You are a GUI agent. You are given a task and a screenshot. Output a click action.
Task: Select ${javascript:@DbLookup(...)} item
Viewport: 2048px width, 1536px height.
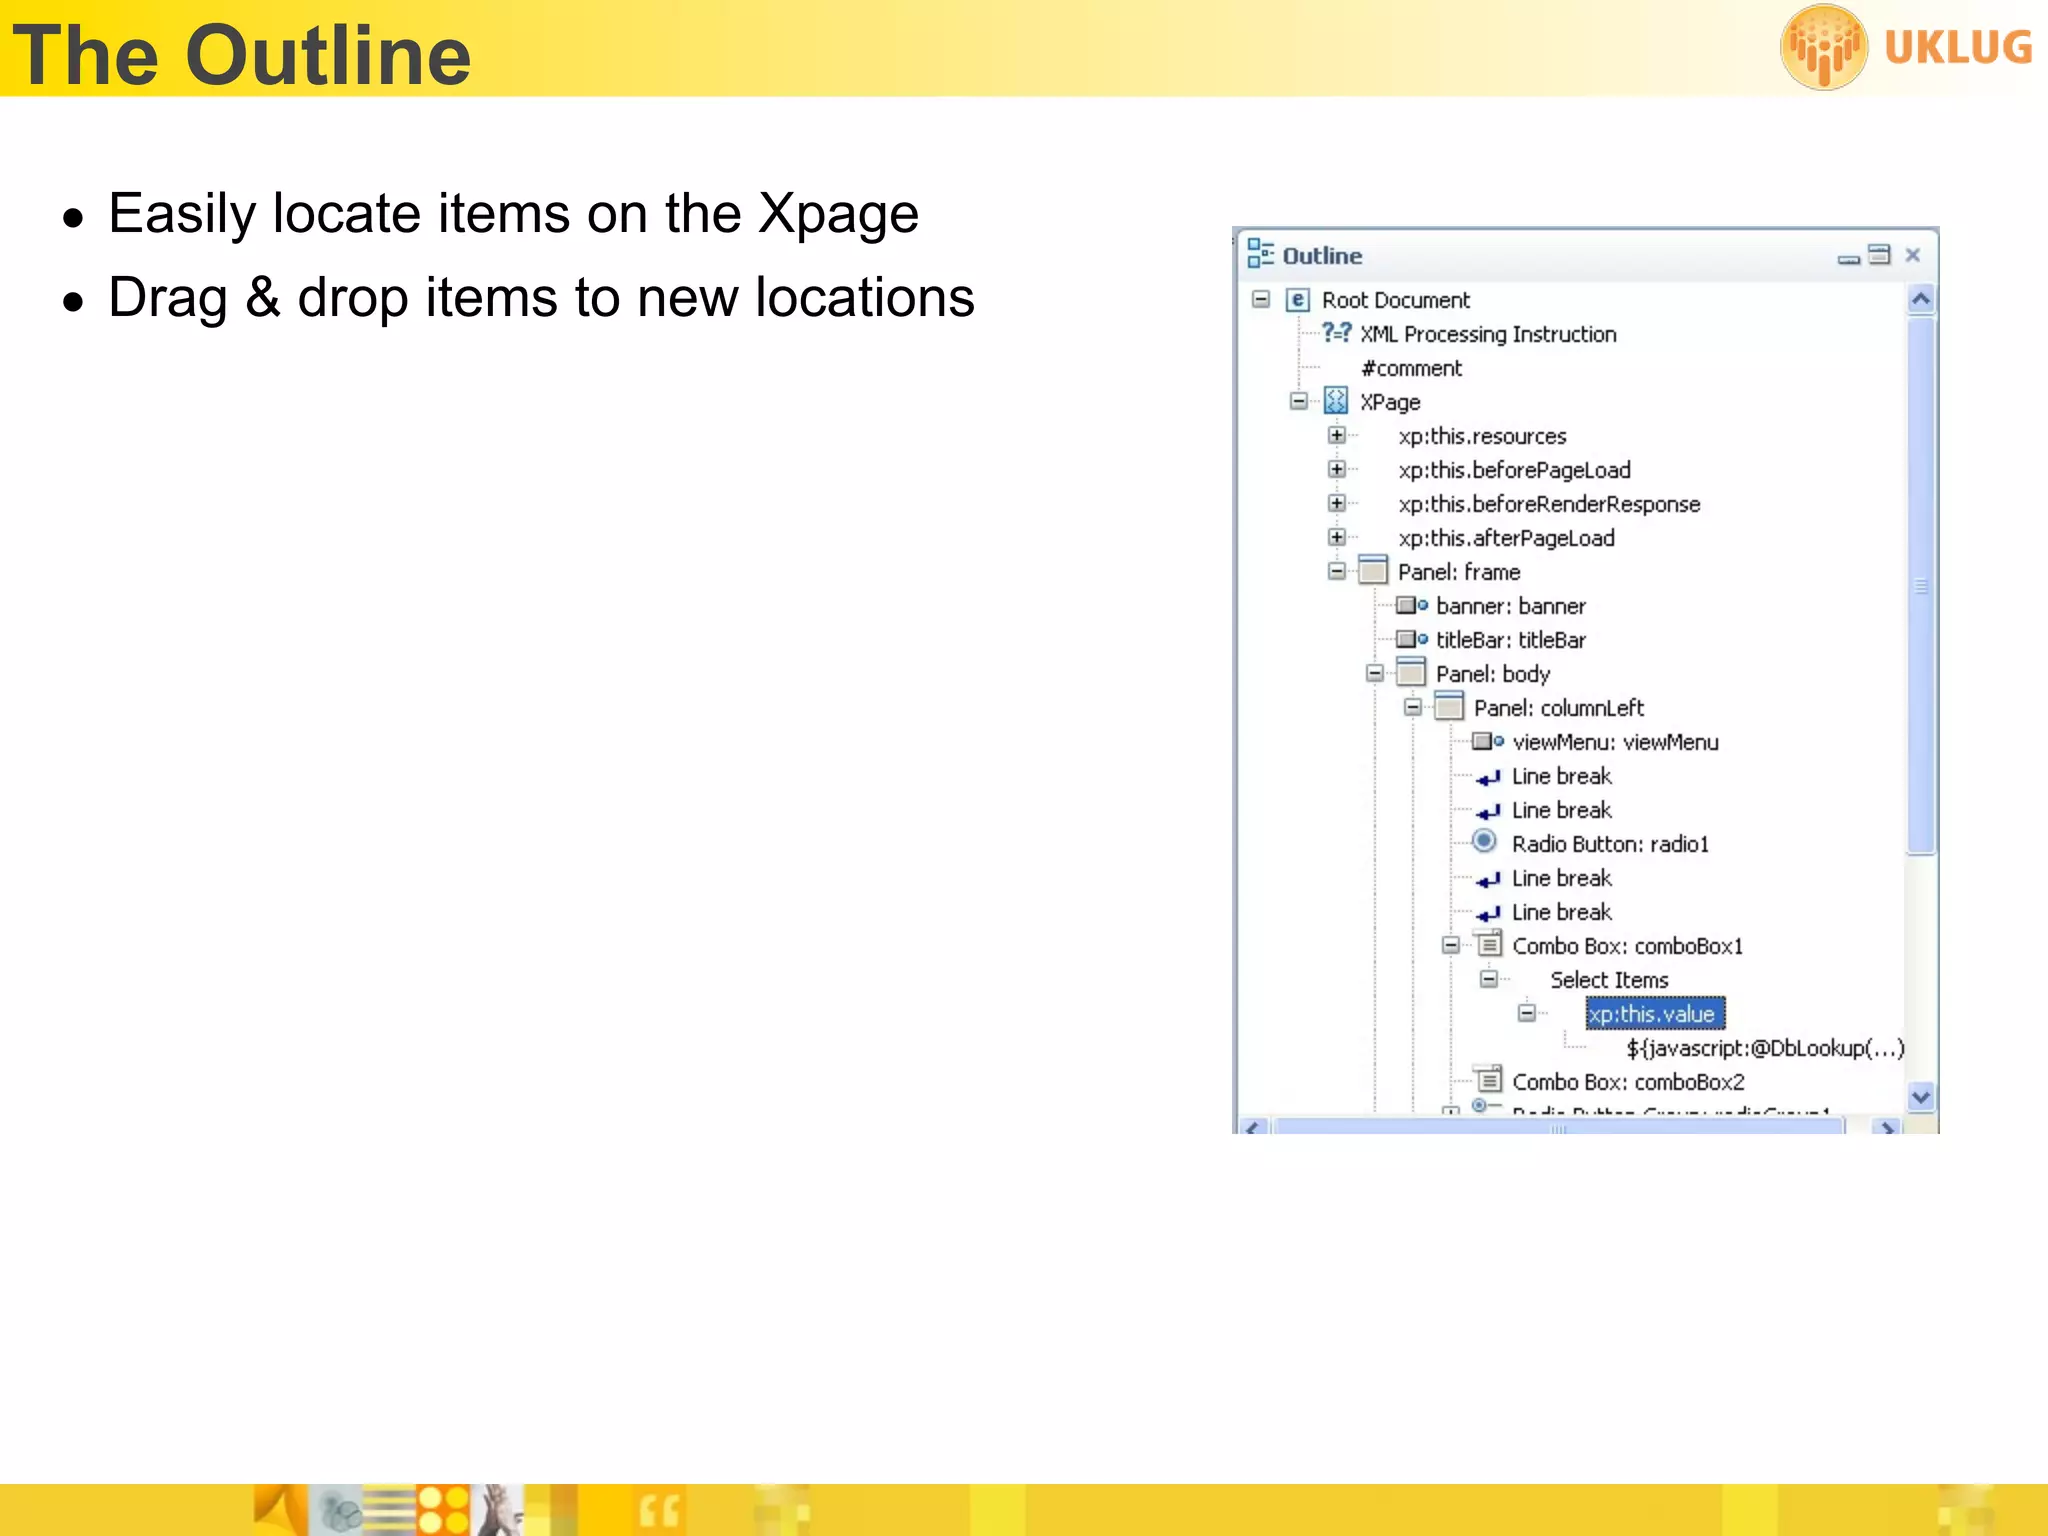coord(1765,1048)
